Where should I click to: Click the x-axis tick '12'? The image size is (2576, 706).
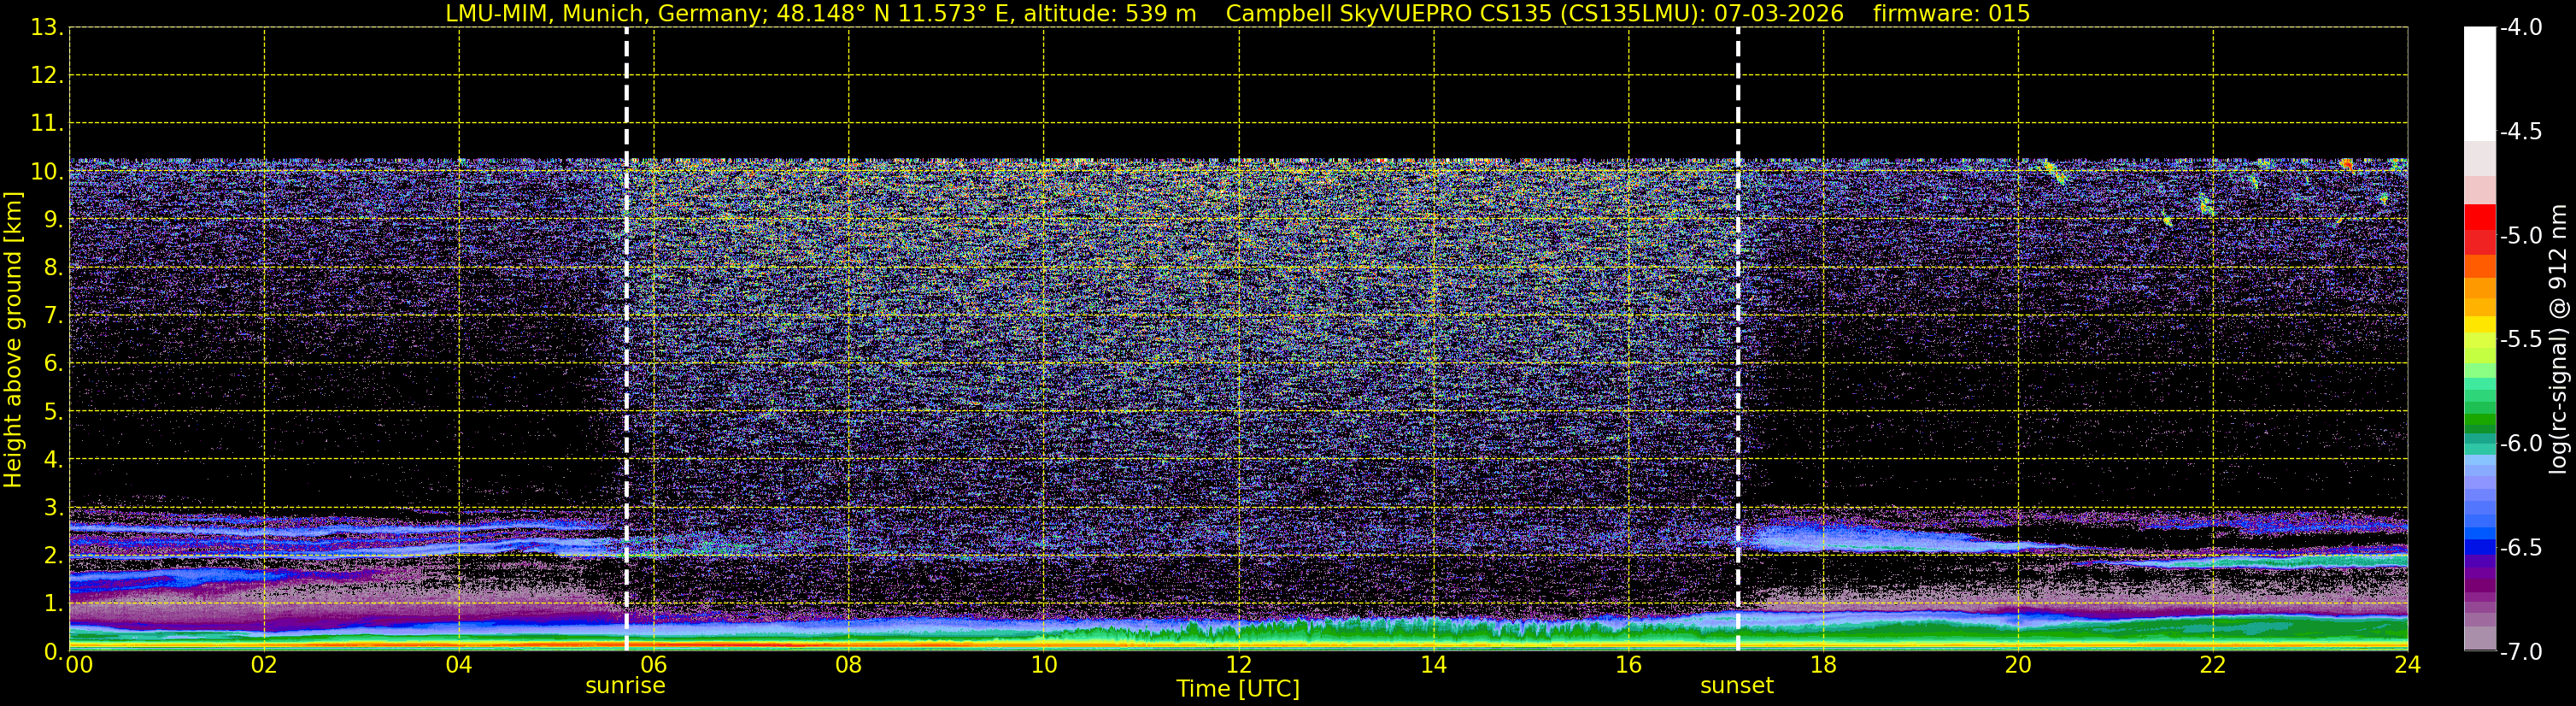(x=1239, y=665)
